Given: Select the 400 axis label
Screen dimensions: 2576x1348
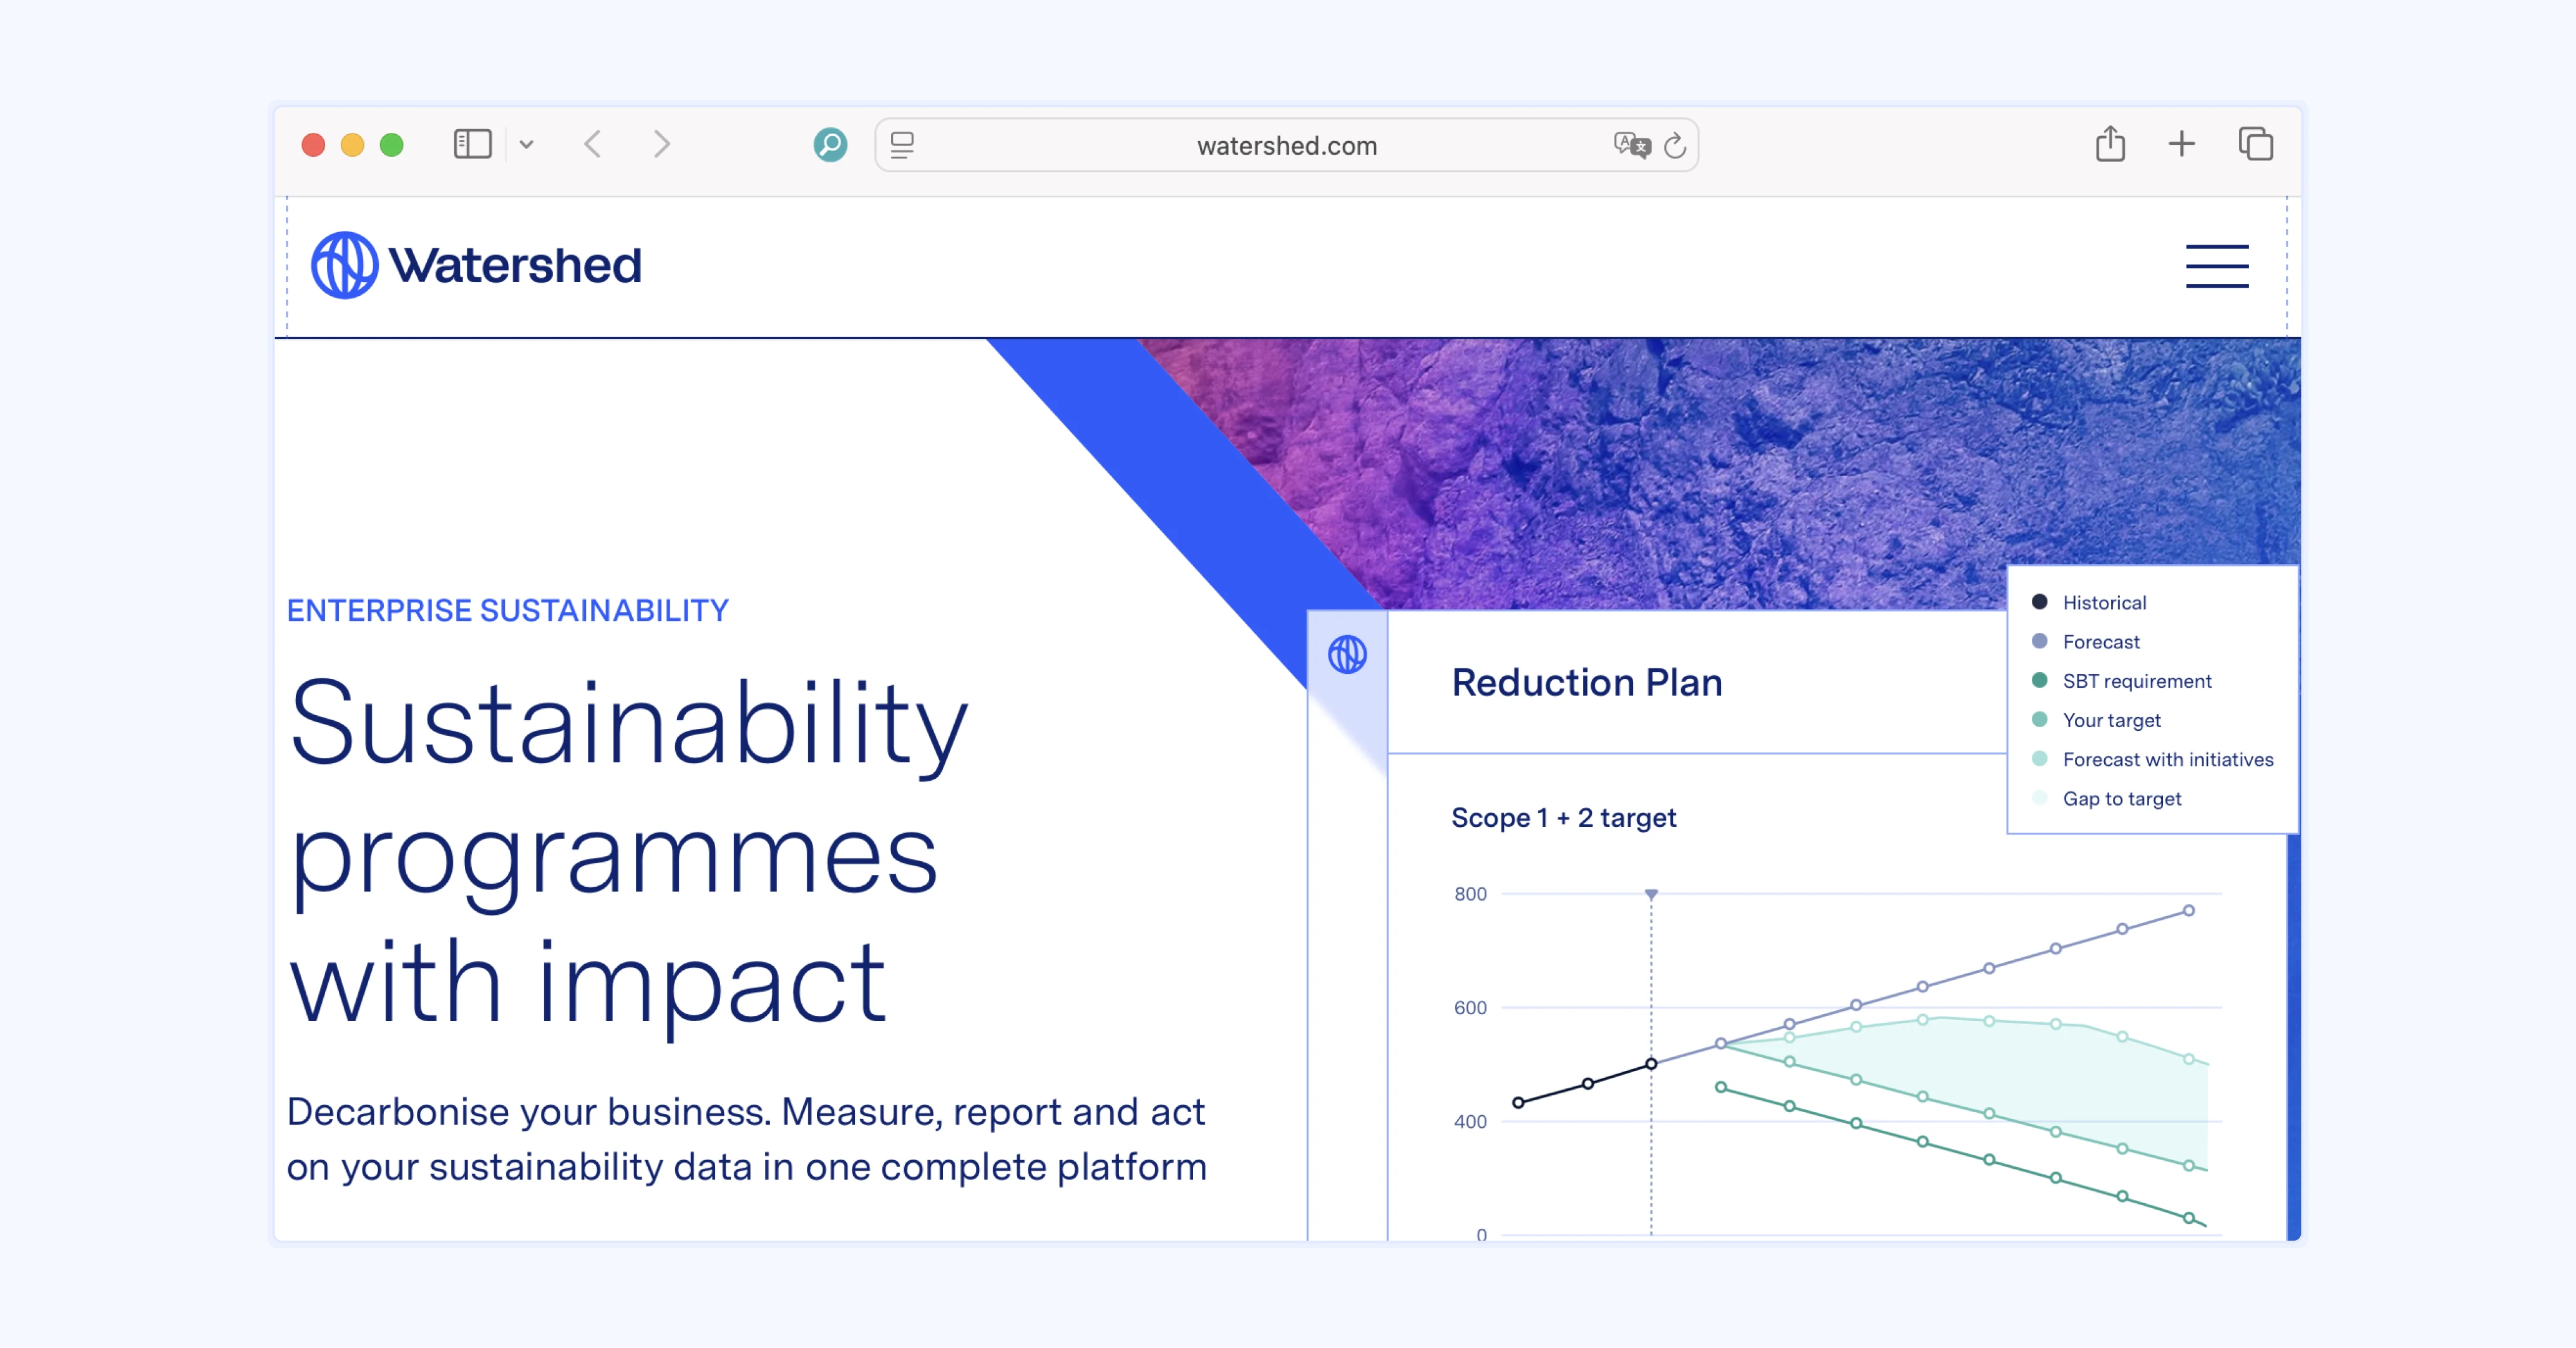Looking at the screenshot, I should tap(1470, 1121).
